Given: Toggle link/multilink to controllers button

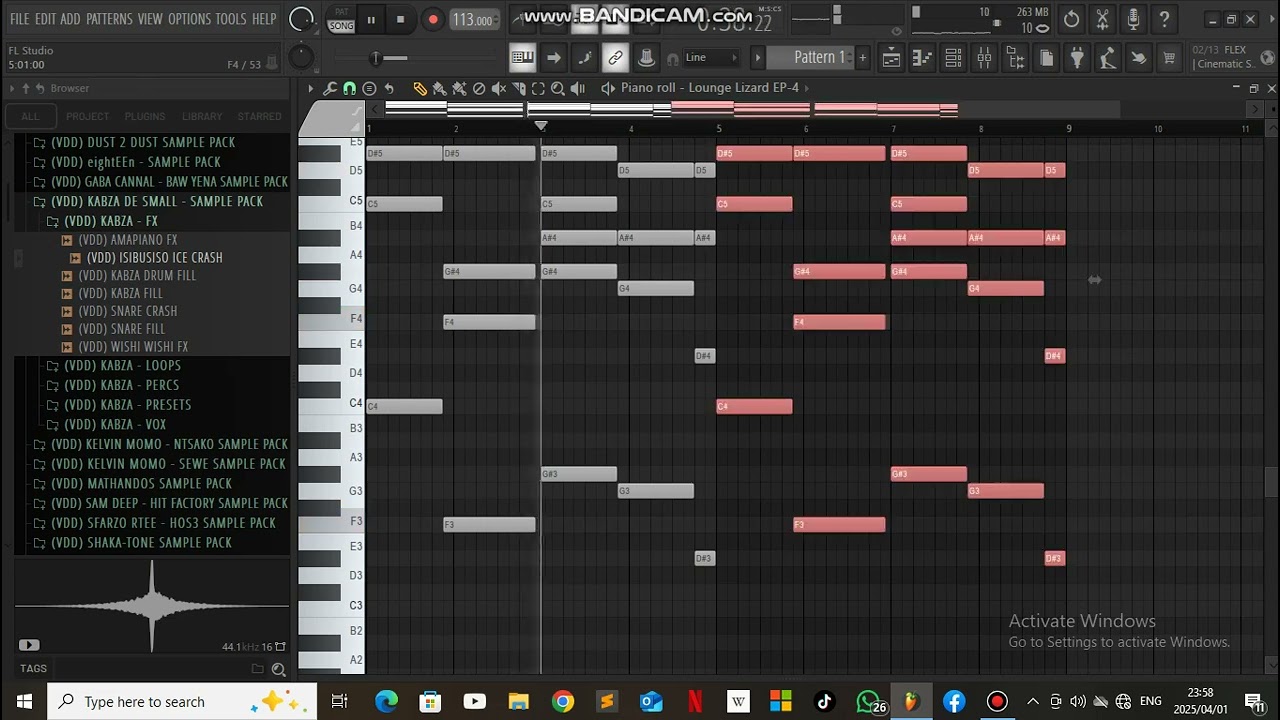Looking at the screenshot, I should point(616,58).
